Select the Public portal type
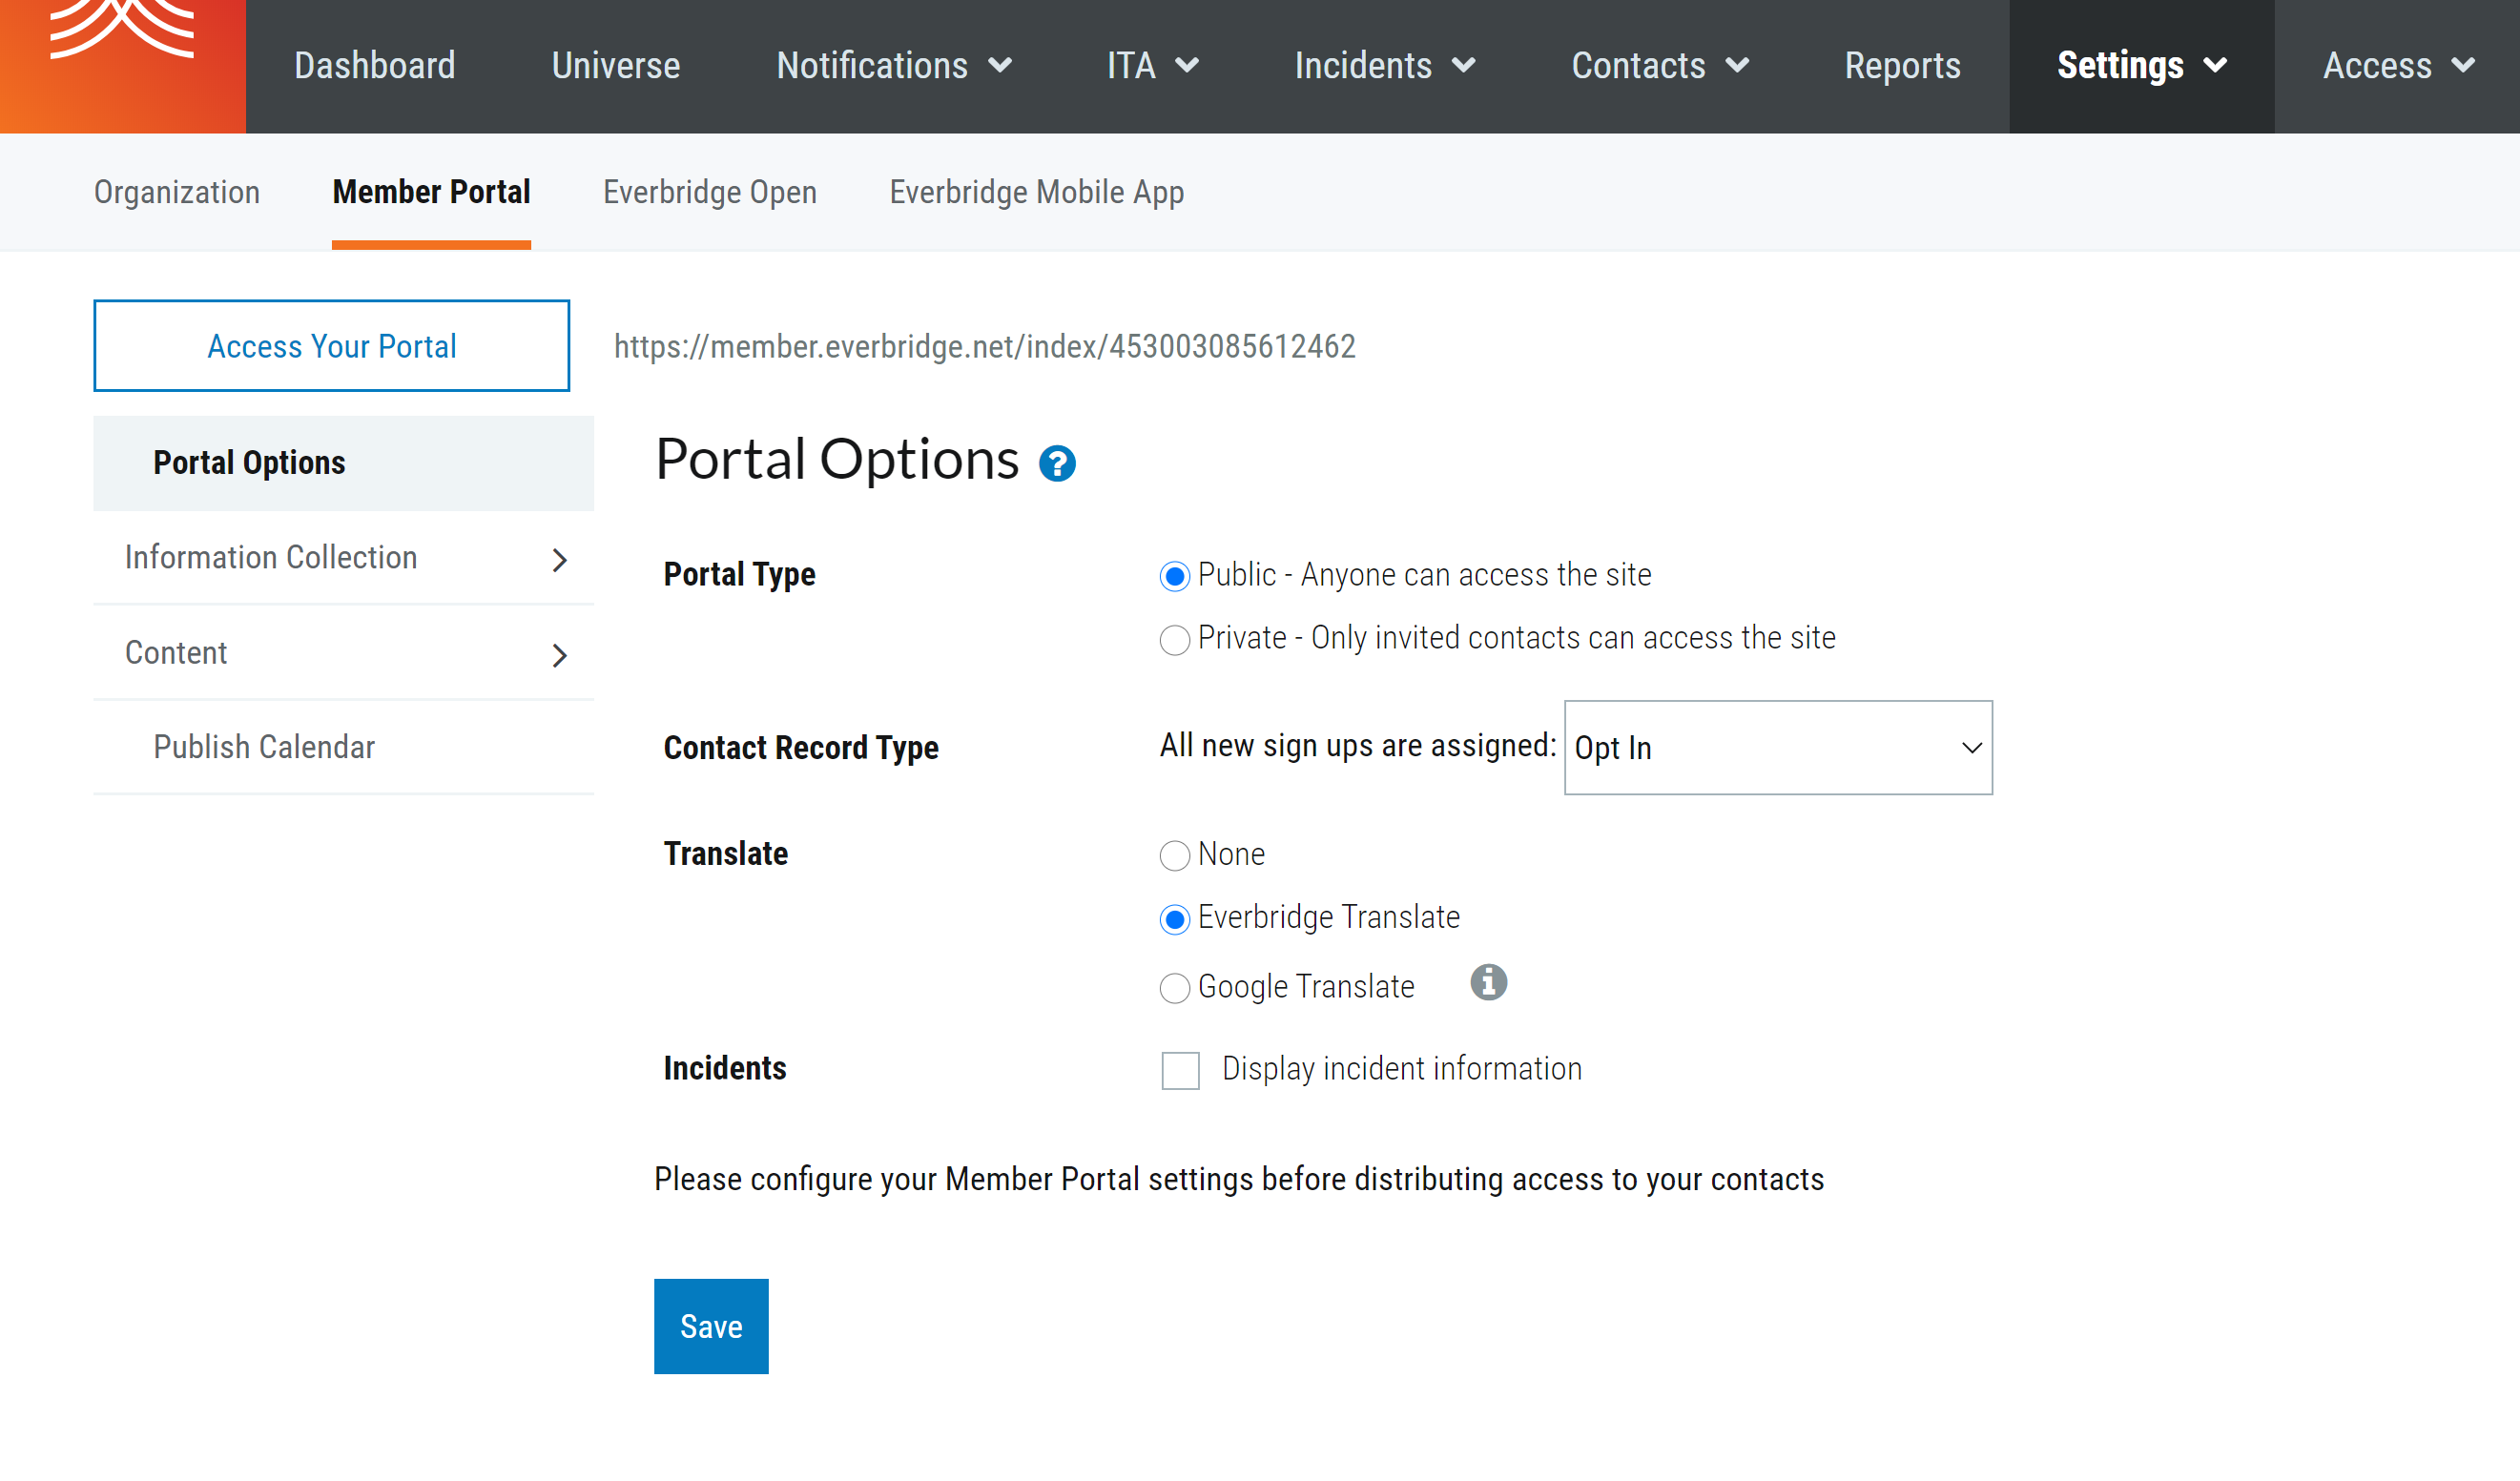Viewport: 2520px width, 1481px height. 1175,575
